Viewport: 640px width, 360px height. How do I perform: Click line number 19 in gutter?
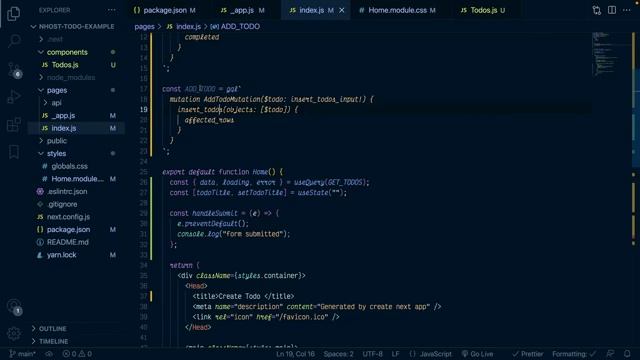(144, 110)
